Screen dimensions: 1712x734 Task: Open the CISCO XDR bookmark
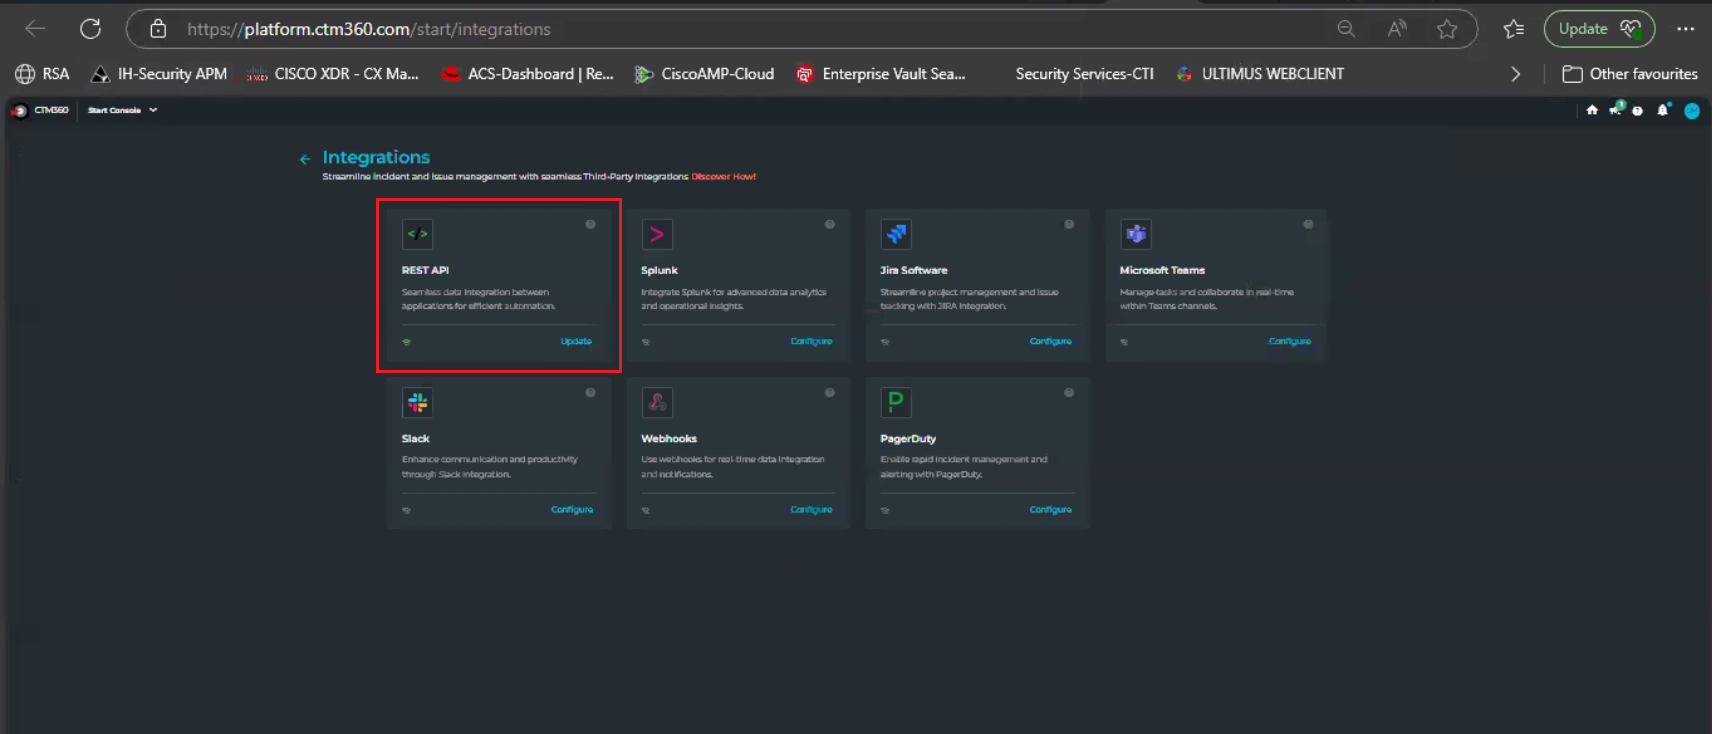pos(333,74)
